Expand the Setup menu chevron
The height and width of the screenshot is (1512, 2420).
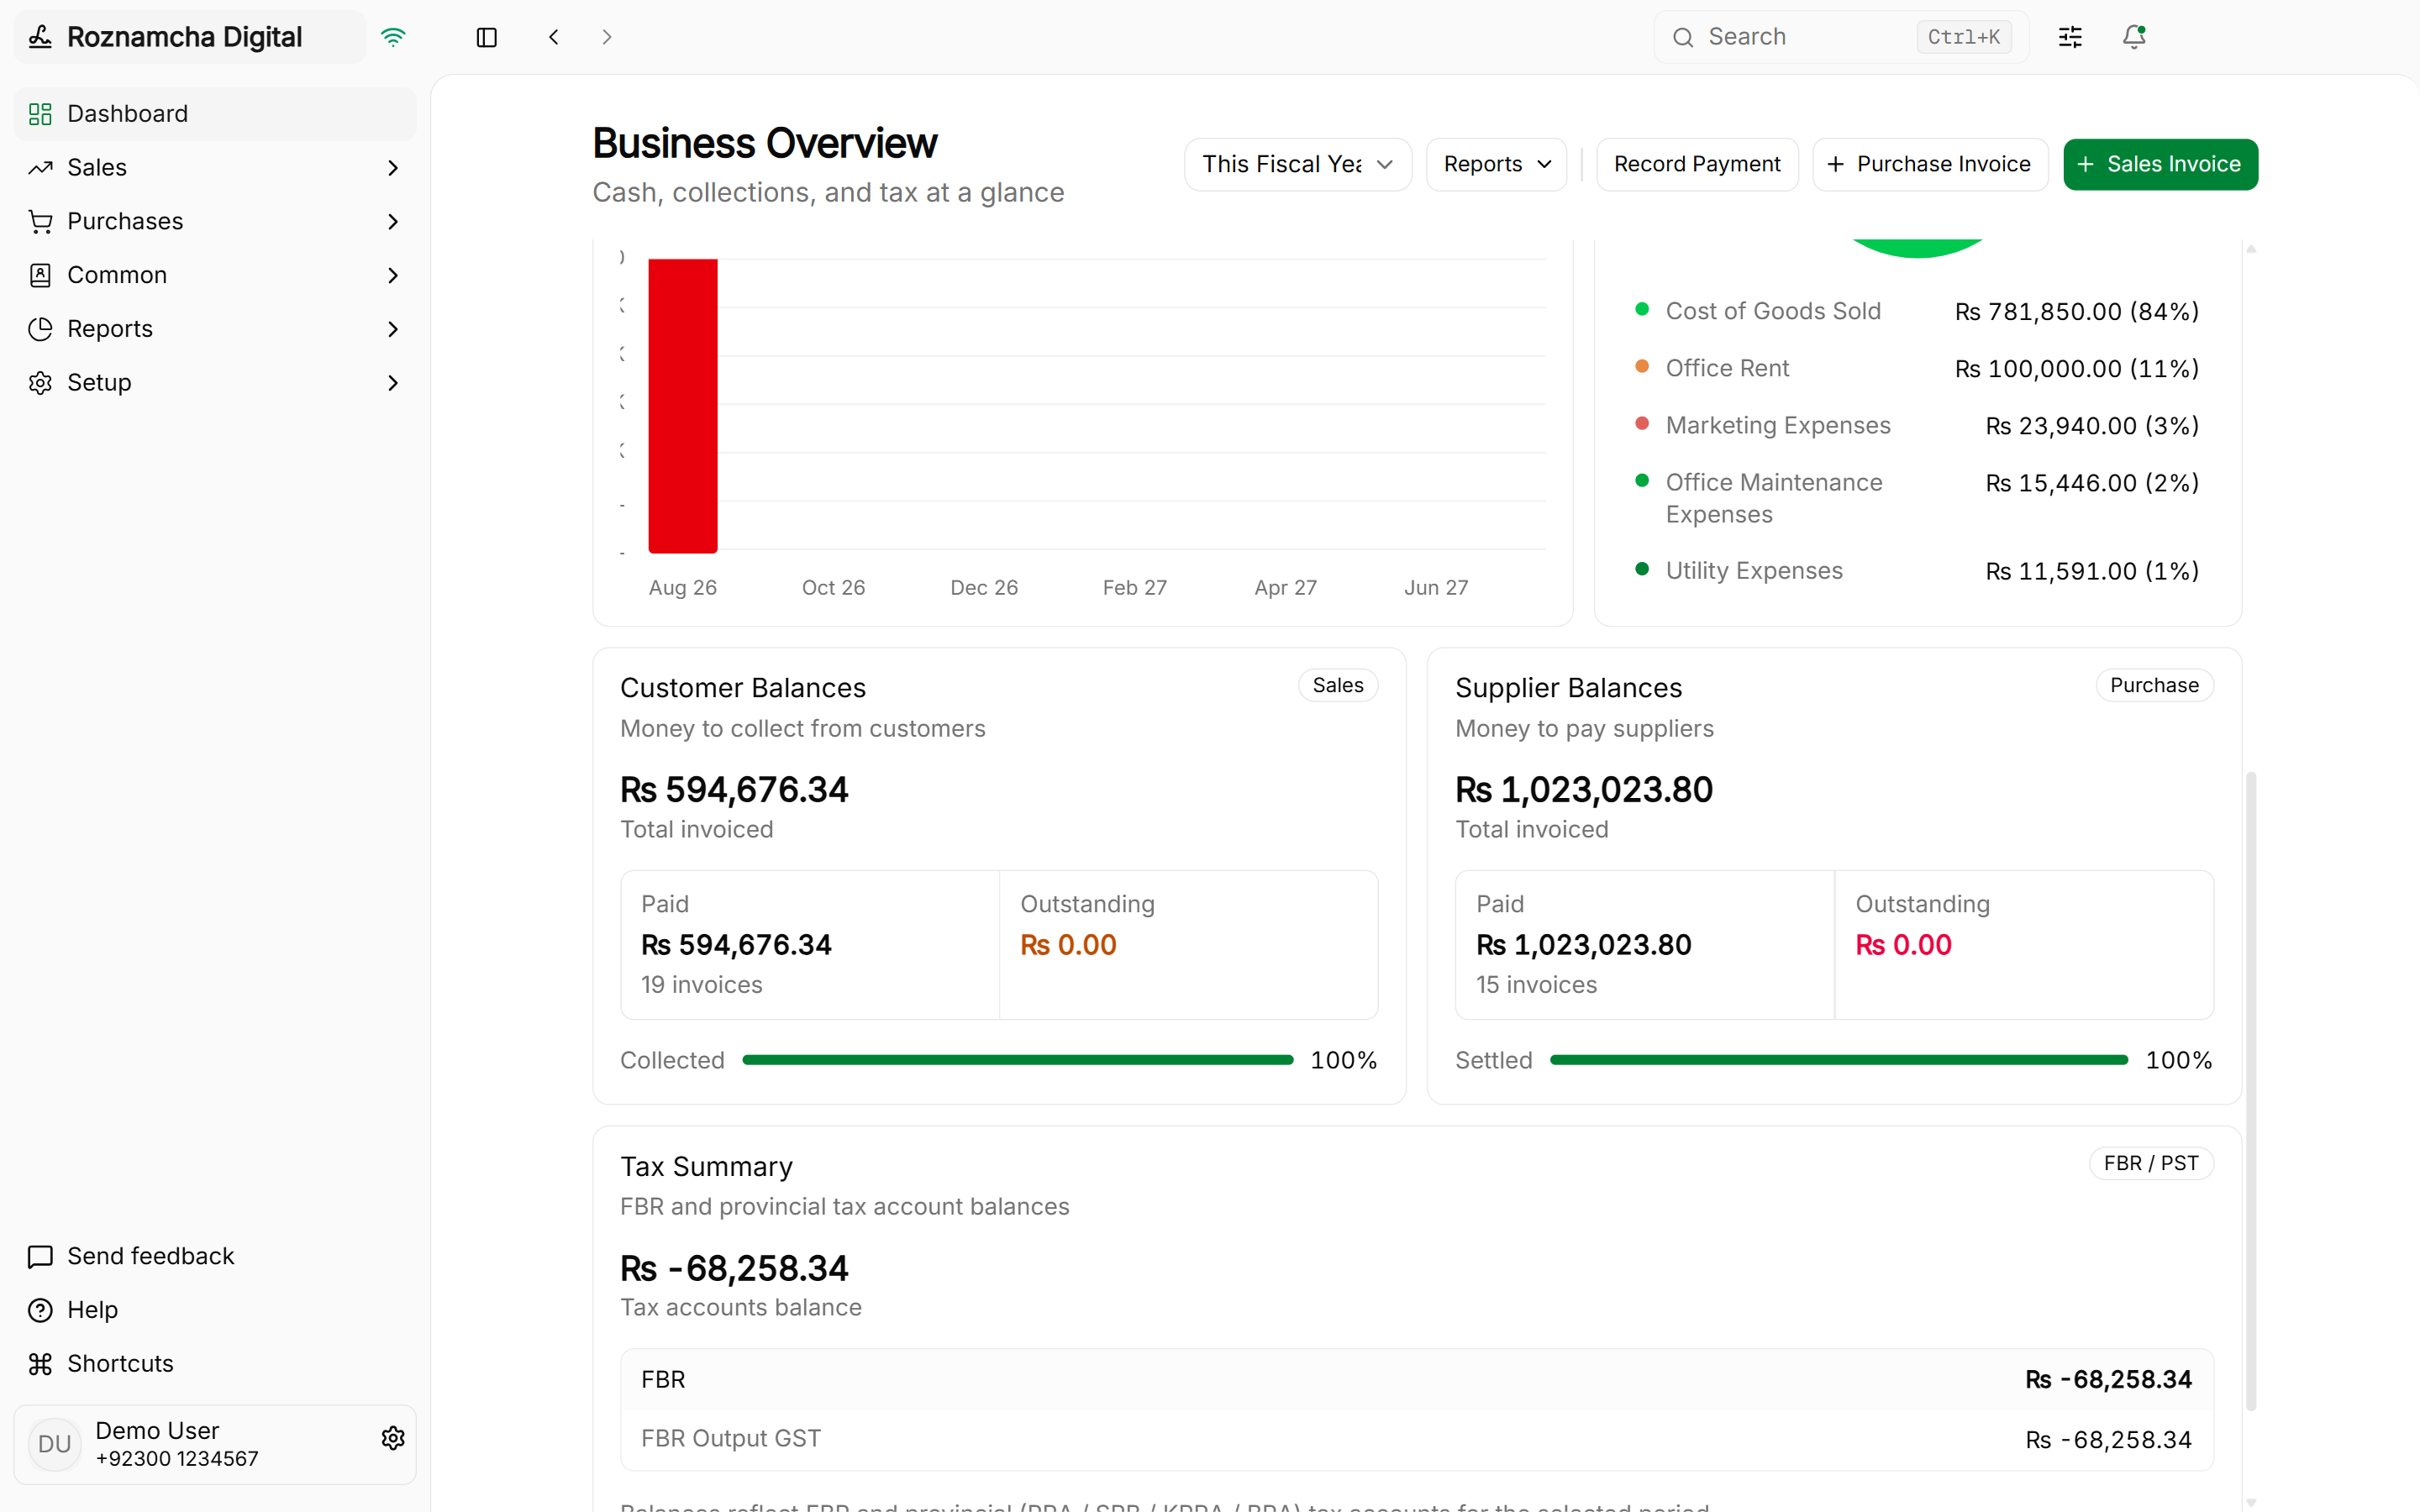[393, 383]
